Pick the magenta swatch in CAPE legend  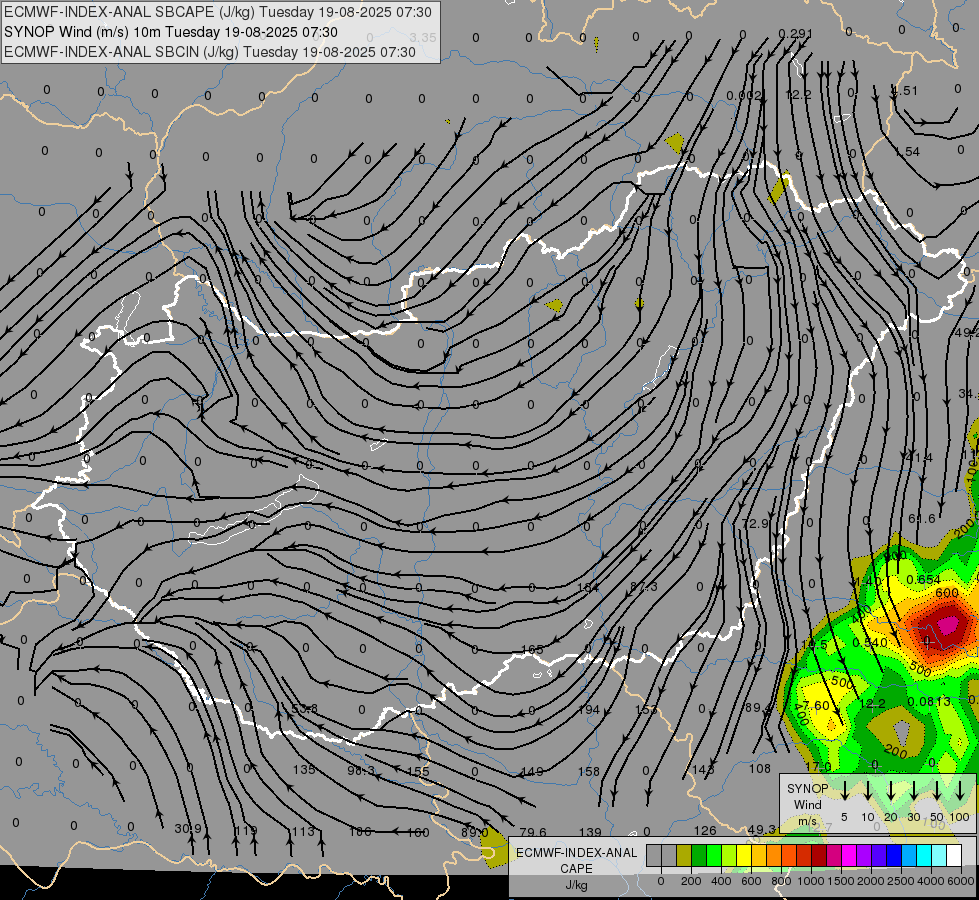tap(849, 855)
